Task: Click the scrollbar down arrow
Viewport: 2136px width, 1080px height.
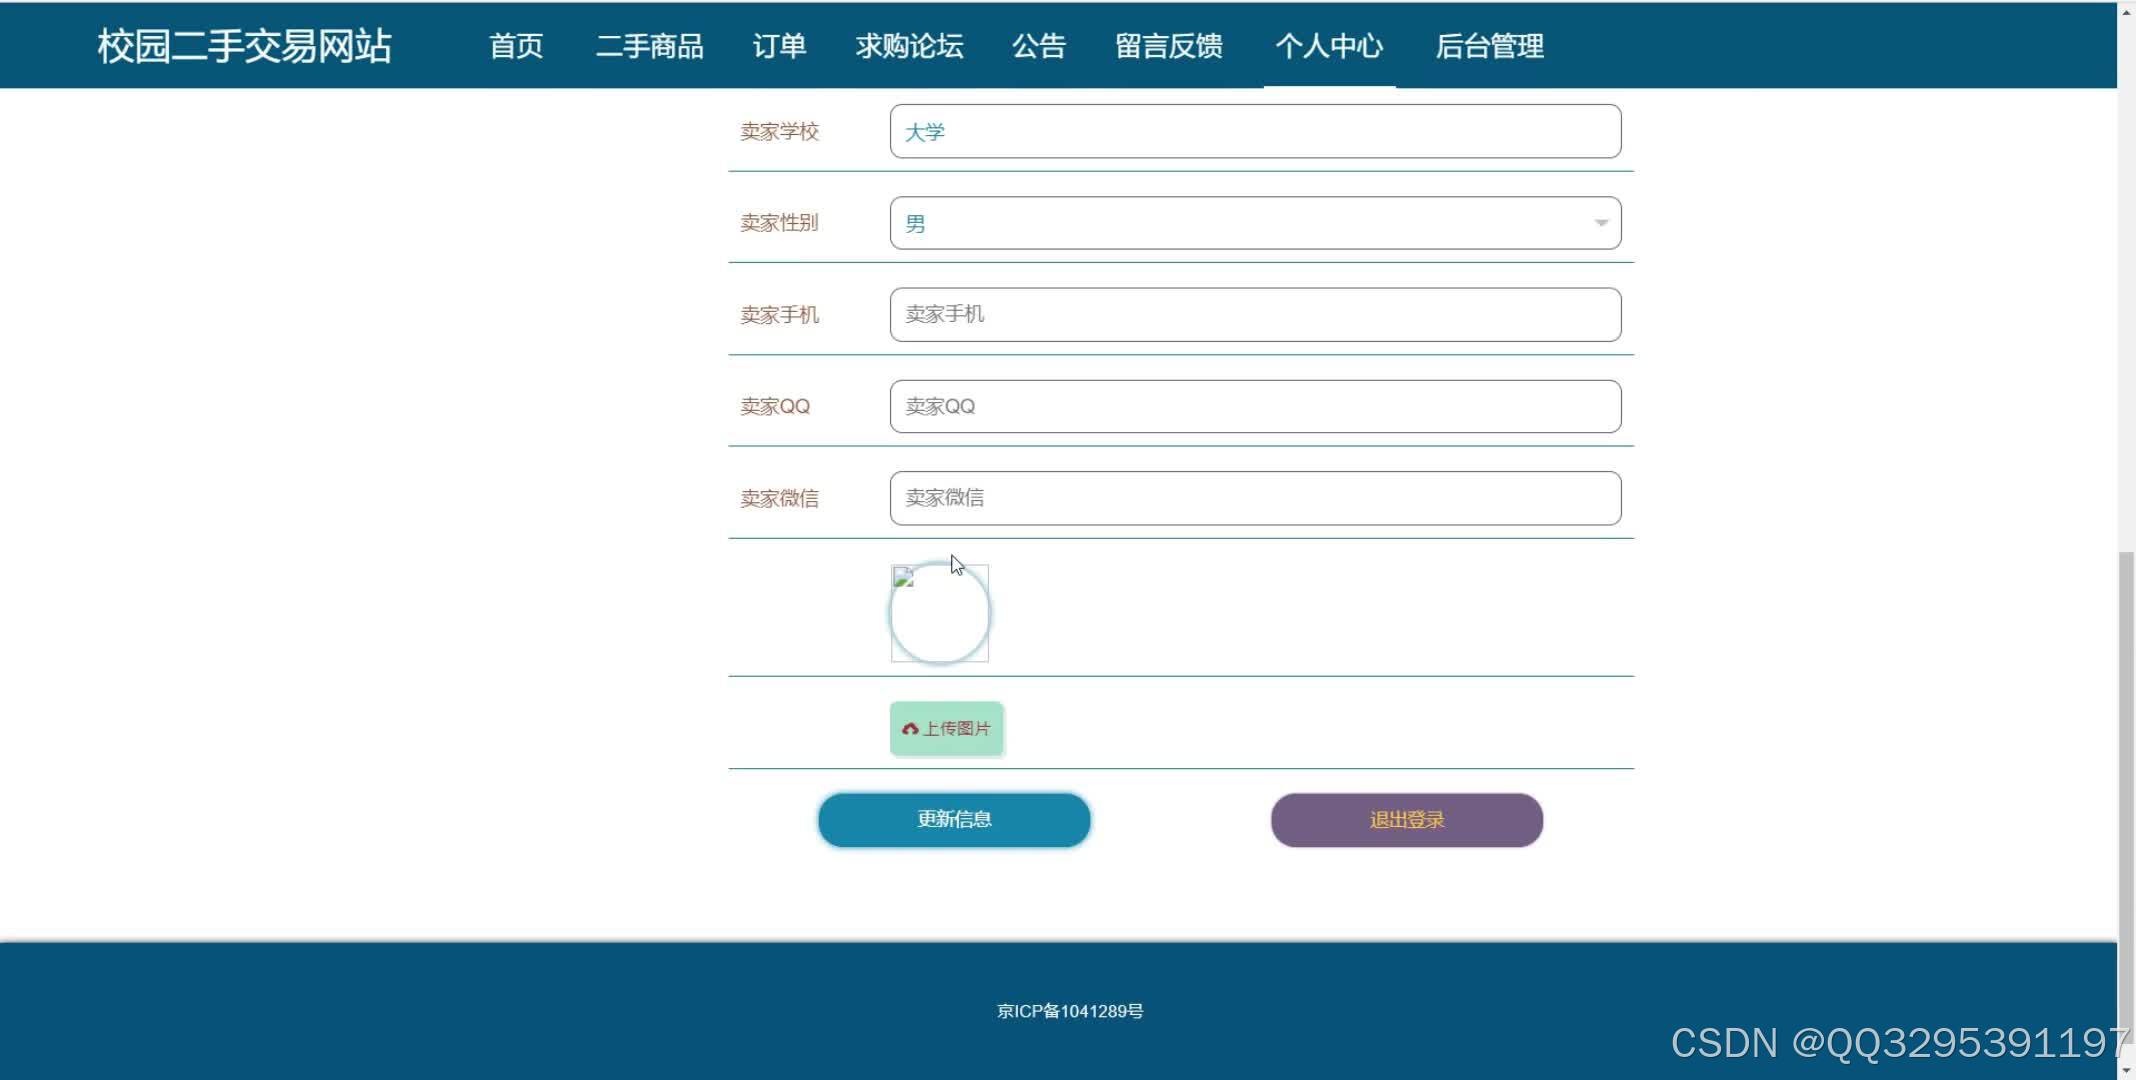Action: pyautogui.click(x=2126, y=1070)
